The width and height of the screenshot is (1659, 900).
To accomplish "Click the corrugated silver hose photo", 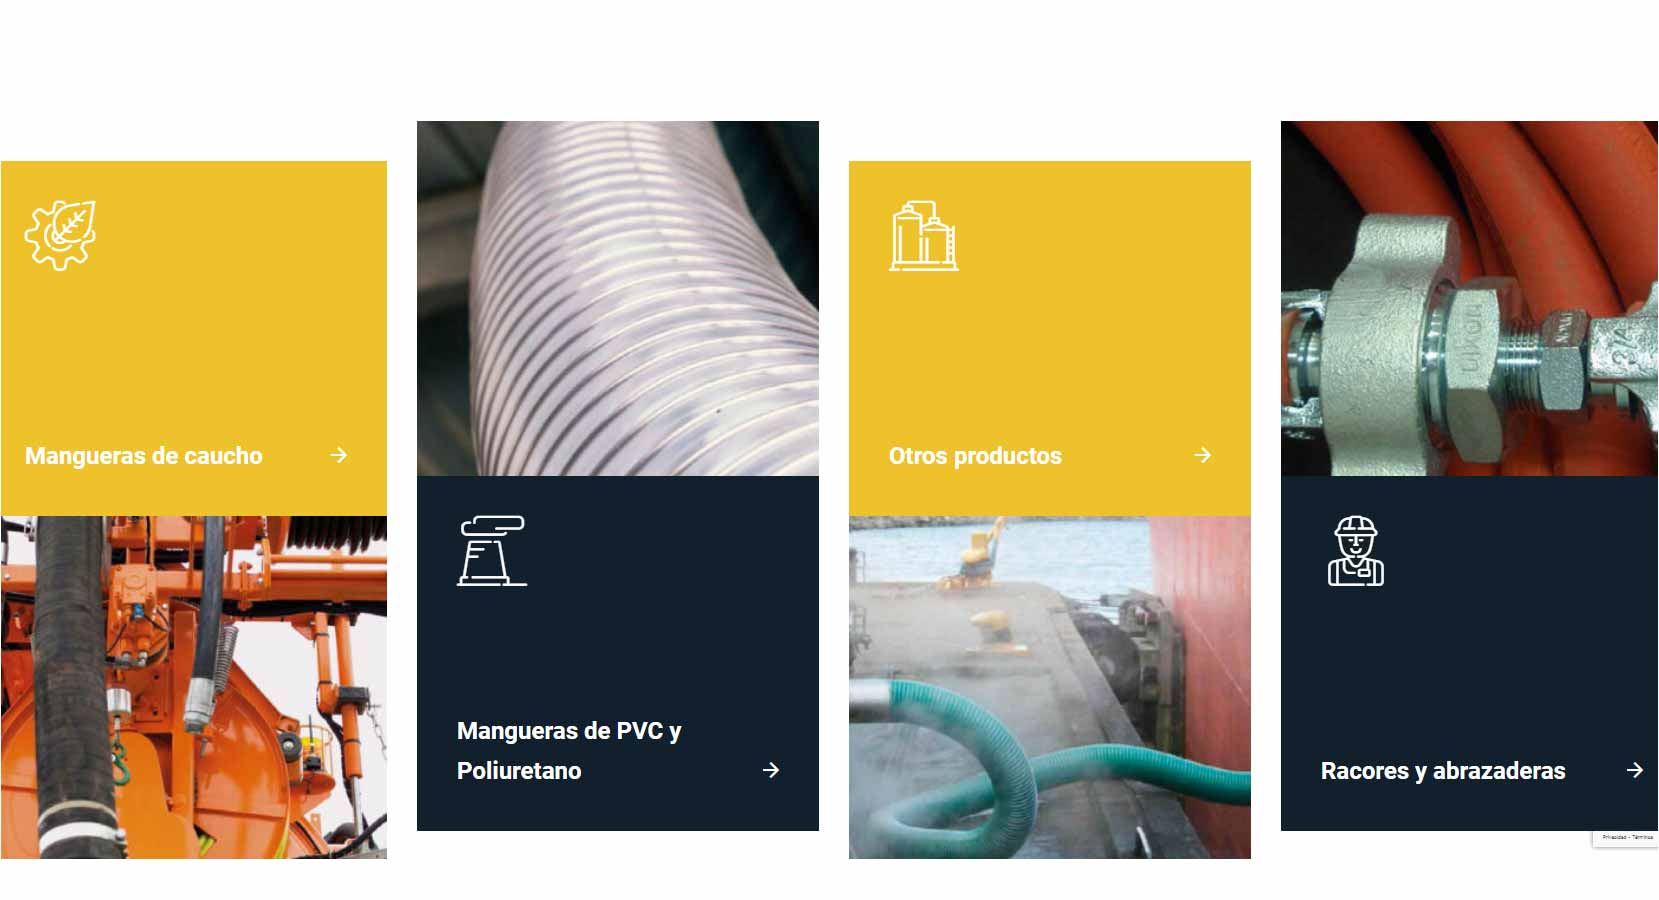I will point(618,298).
